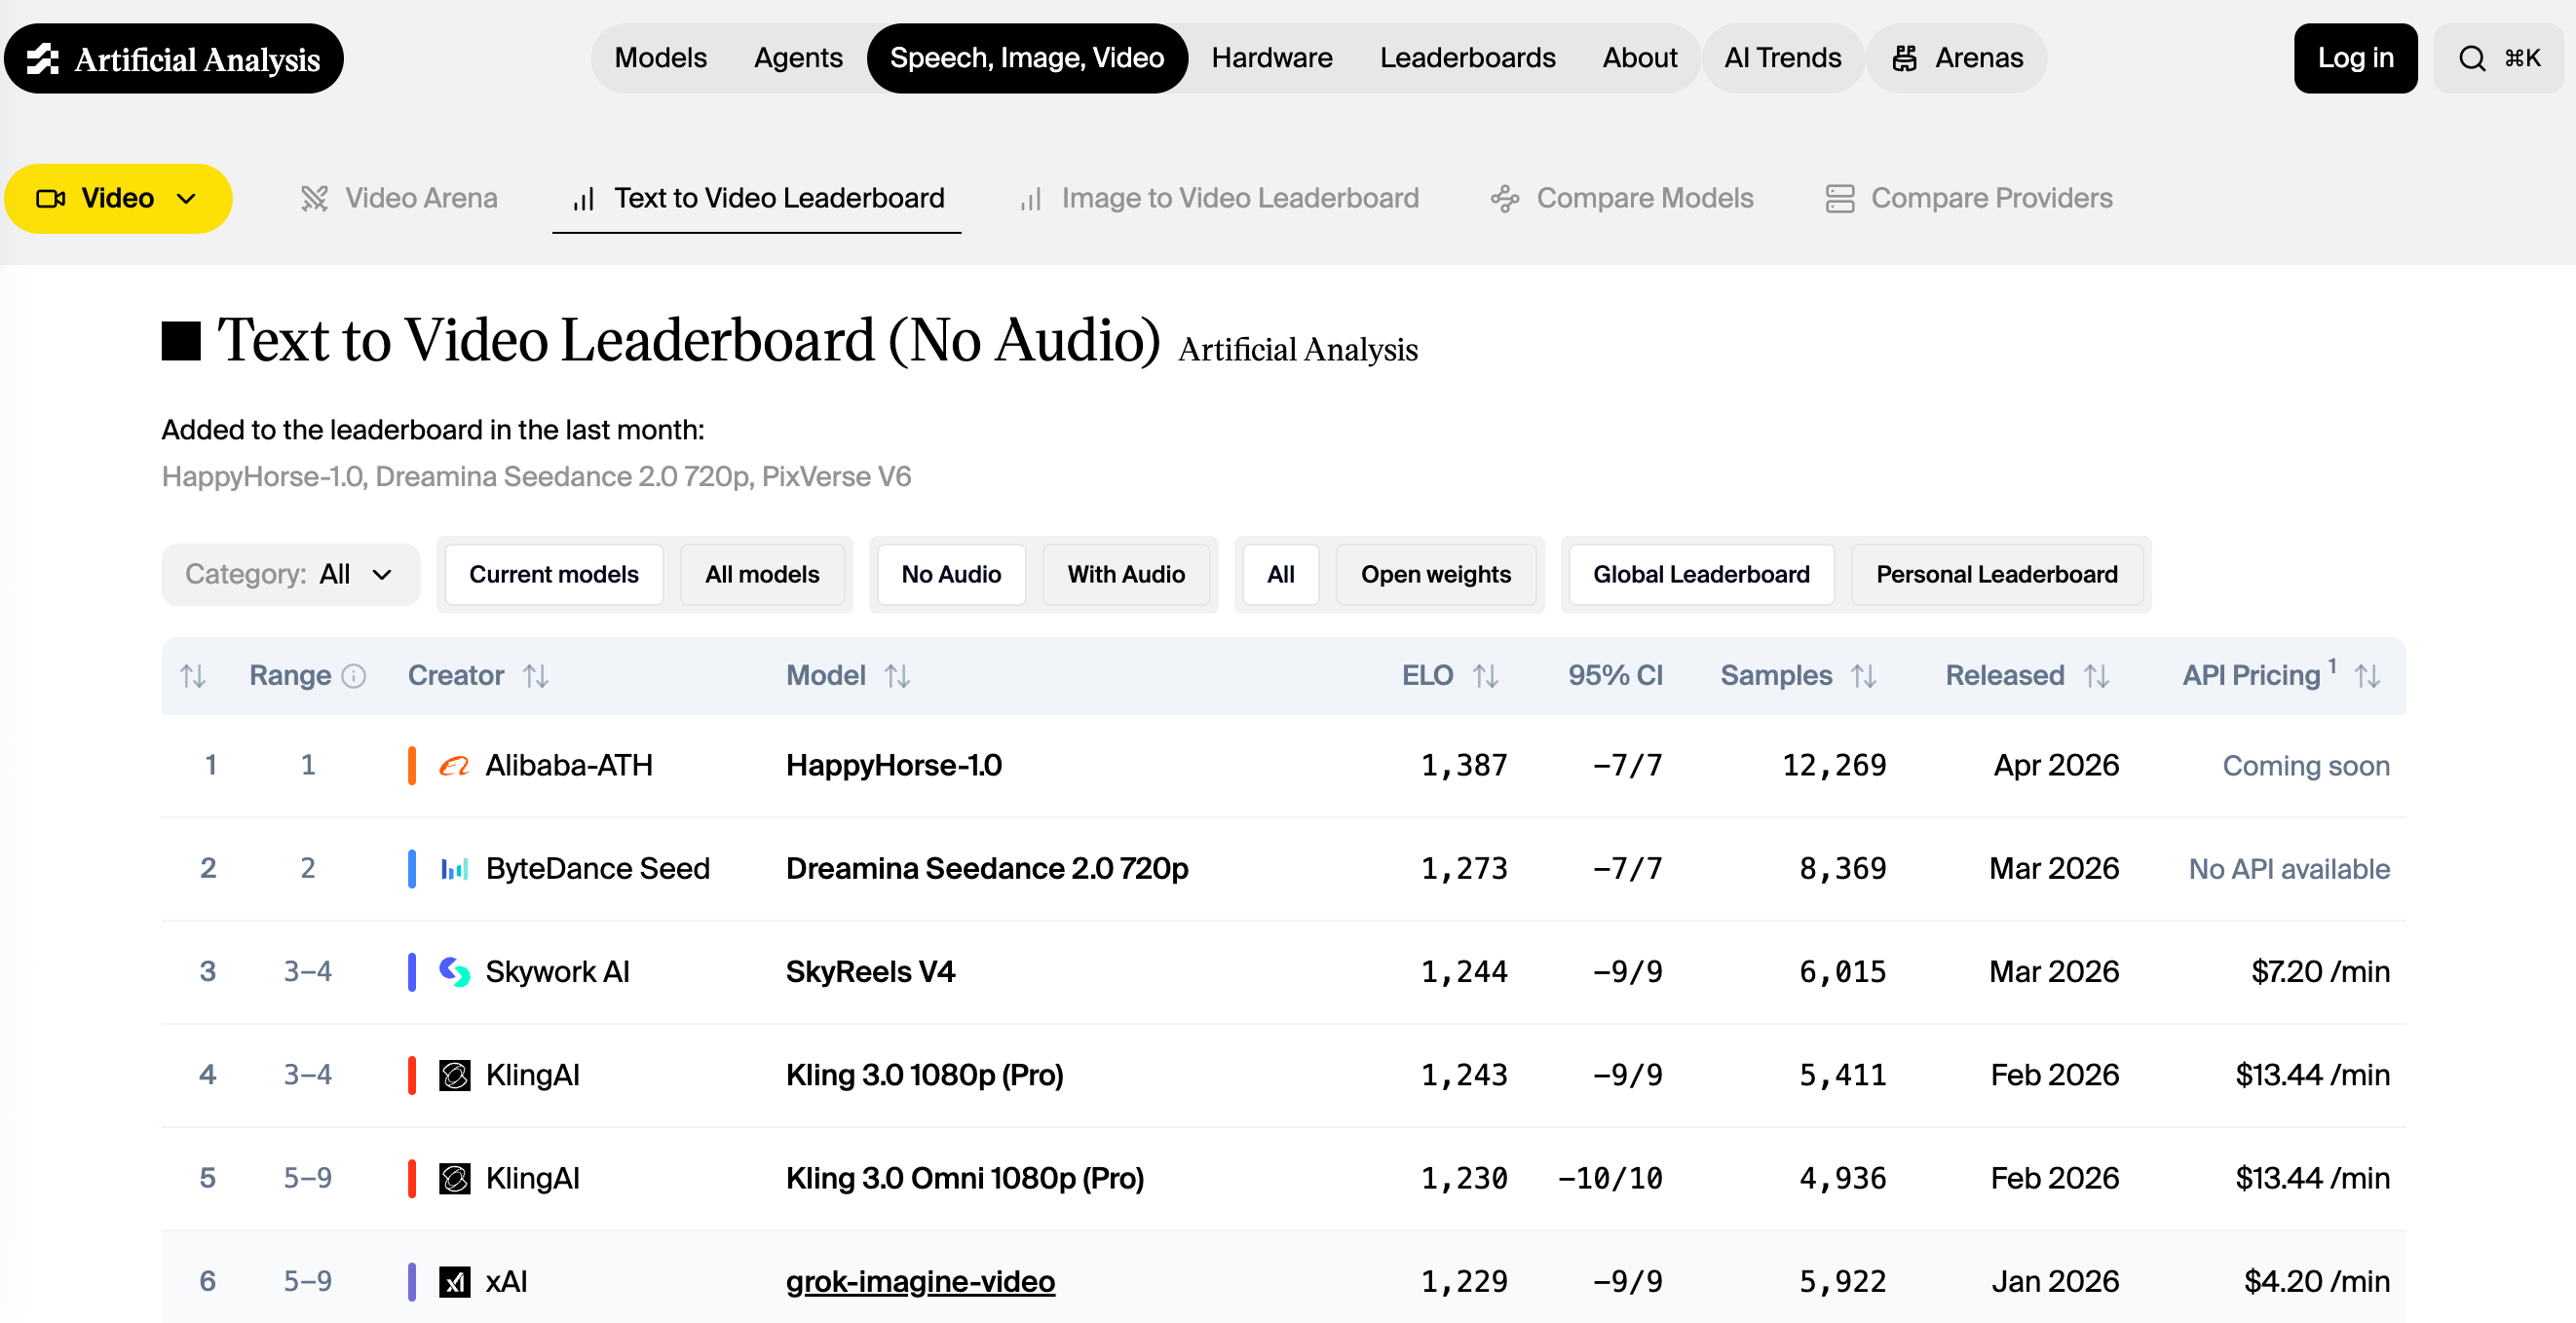This screenshot has width=2576, height=1323.
Task: Sort by Samples using arrows icon
Action: click(1863, 676)
